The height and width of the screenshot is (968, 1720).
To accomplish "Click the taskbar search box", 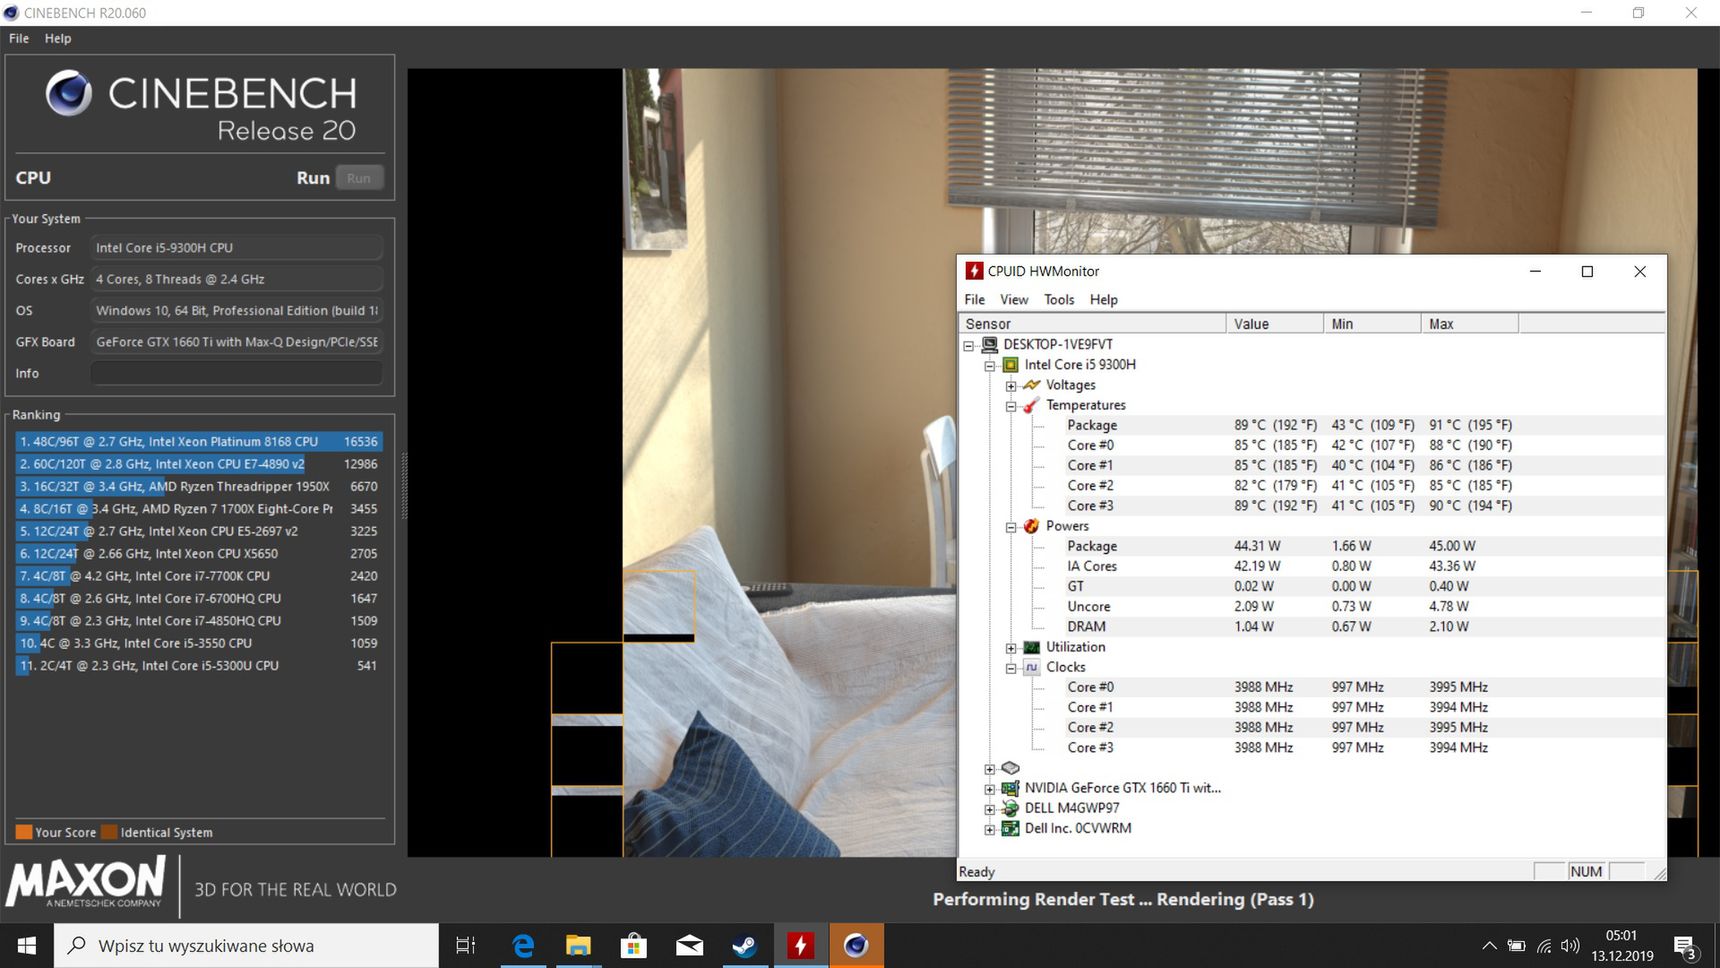I will (x=246, y=945).
